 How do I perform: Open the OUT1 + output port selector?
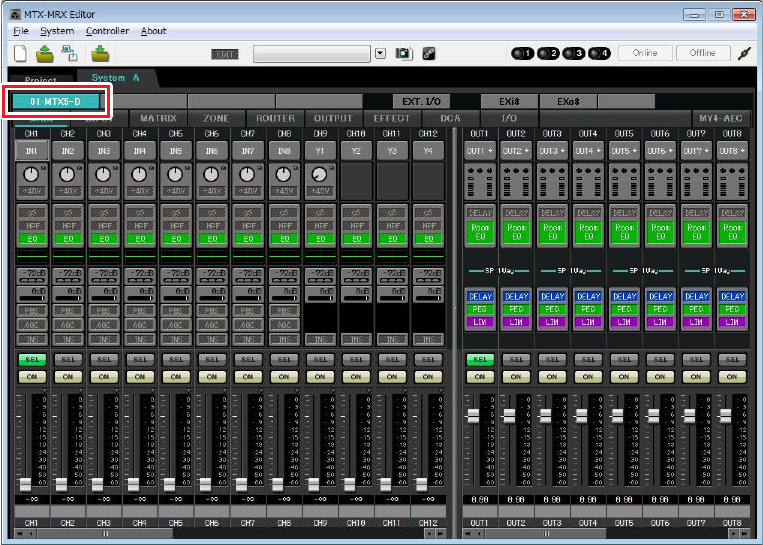[x=480, y=151]
